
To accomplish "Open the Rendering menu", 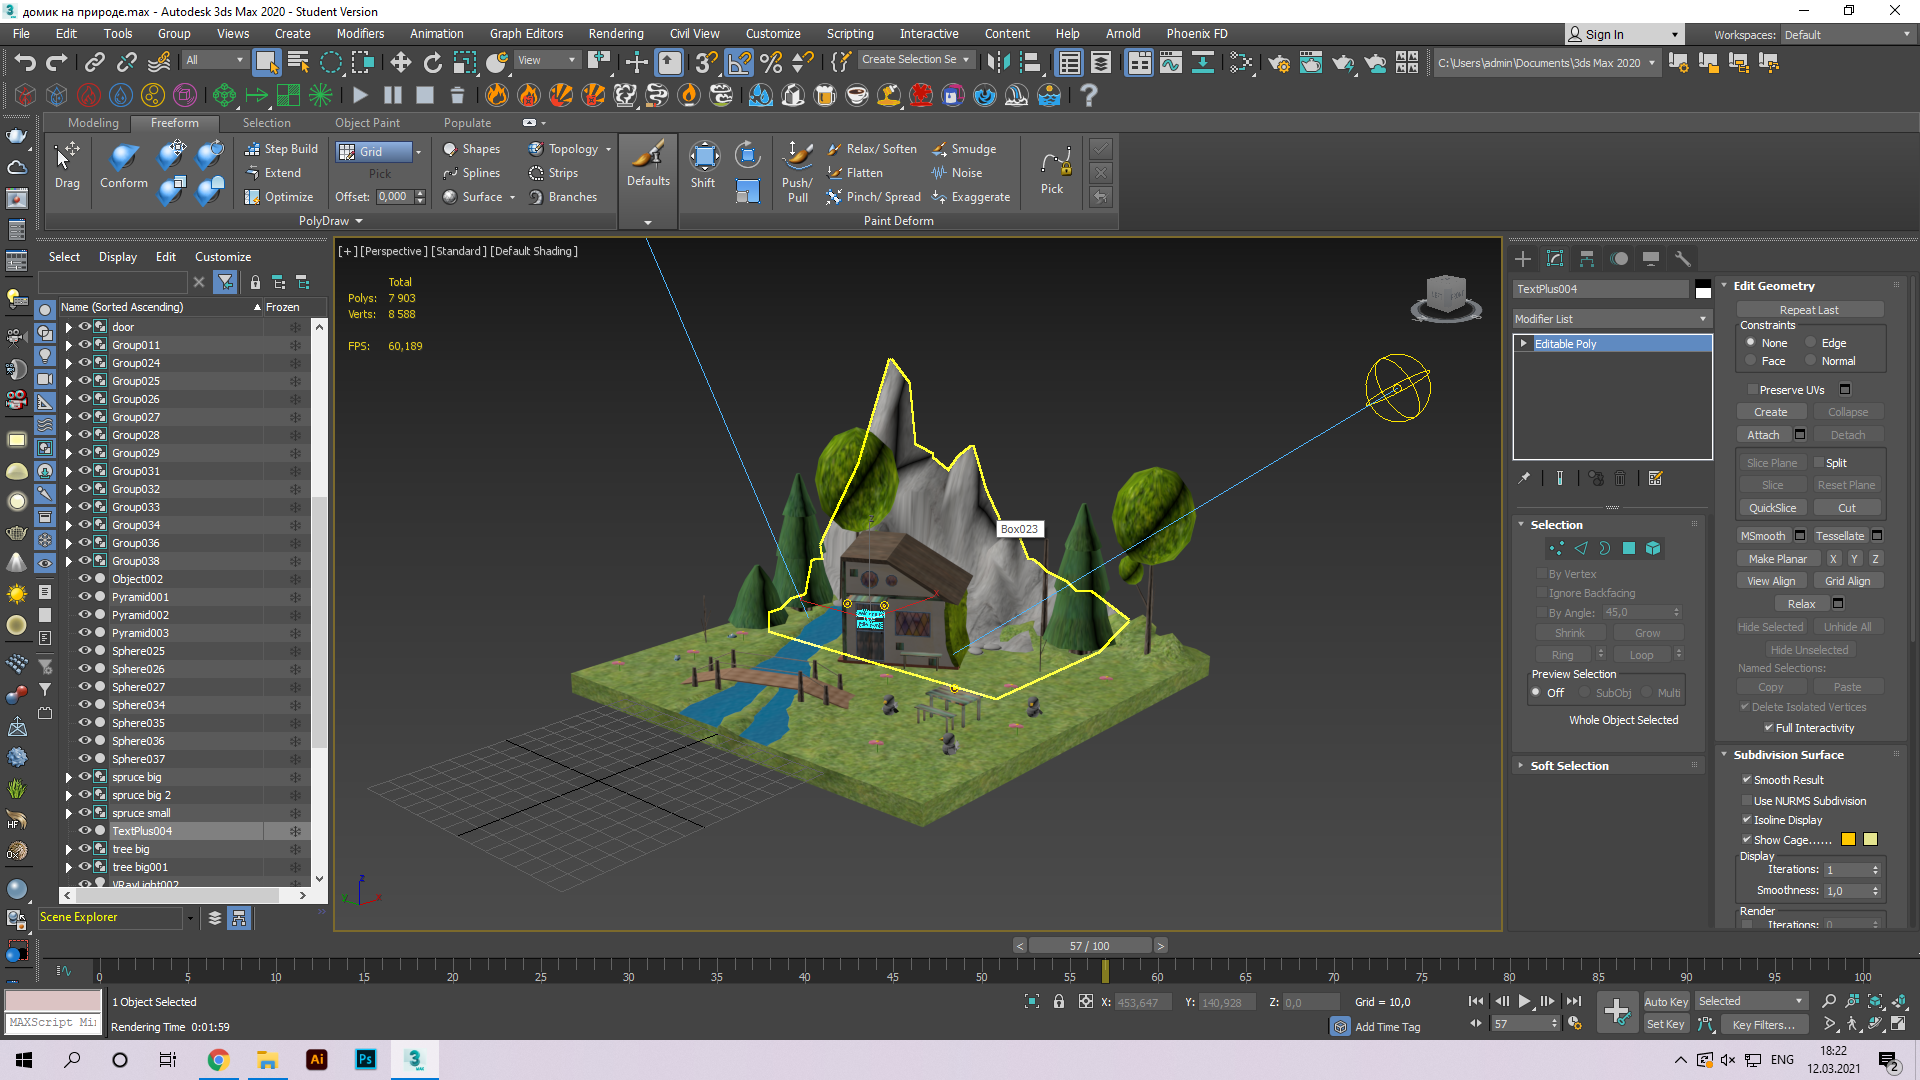I will tap(616, 34).
